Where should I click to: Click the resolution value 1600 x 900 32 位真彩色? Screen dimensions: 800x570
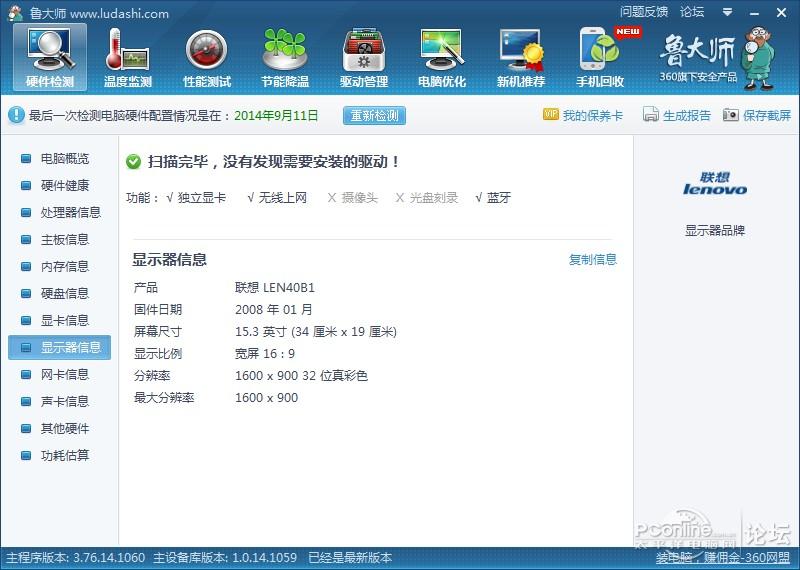(x=301, y=376)
